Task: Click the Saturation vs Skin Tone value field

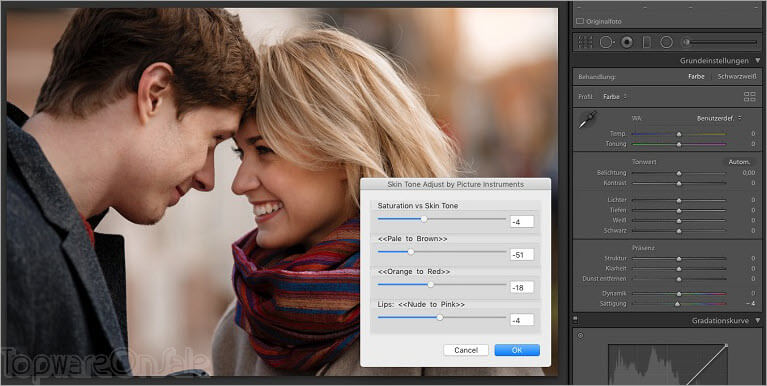Action: [521, 222]
